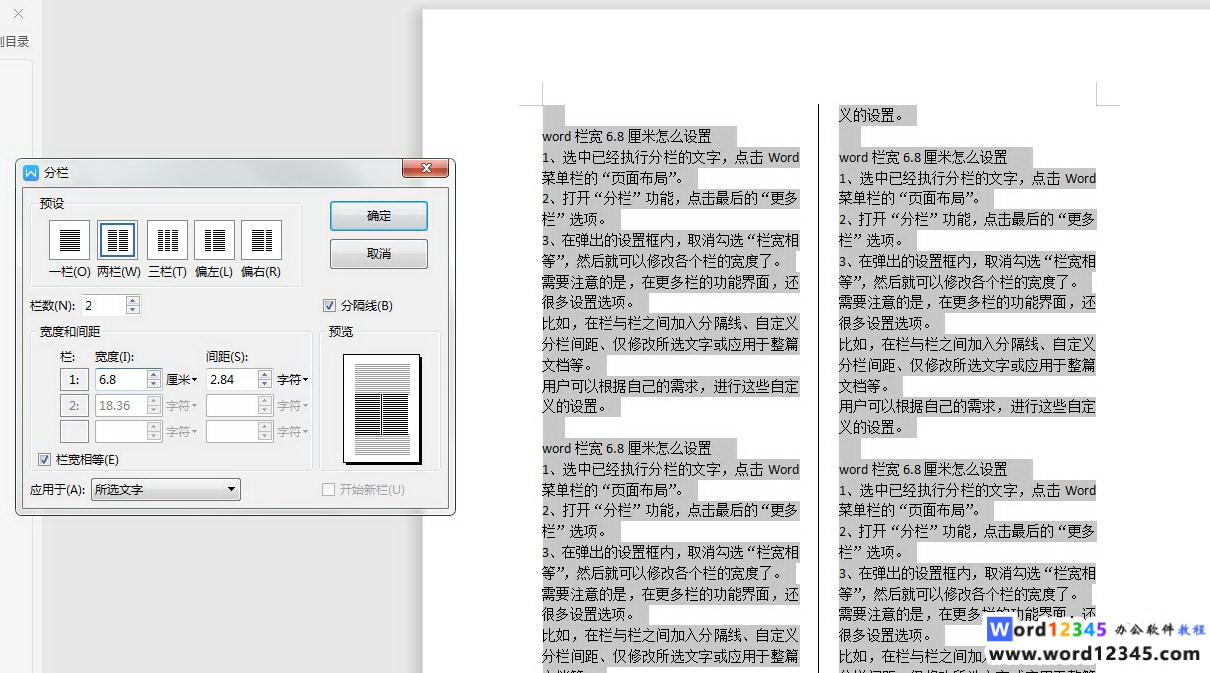This screenshot has height=673, width=1210.
Task: Increase column 1 width with the up arrow
Action: tap(154, 375)
